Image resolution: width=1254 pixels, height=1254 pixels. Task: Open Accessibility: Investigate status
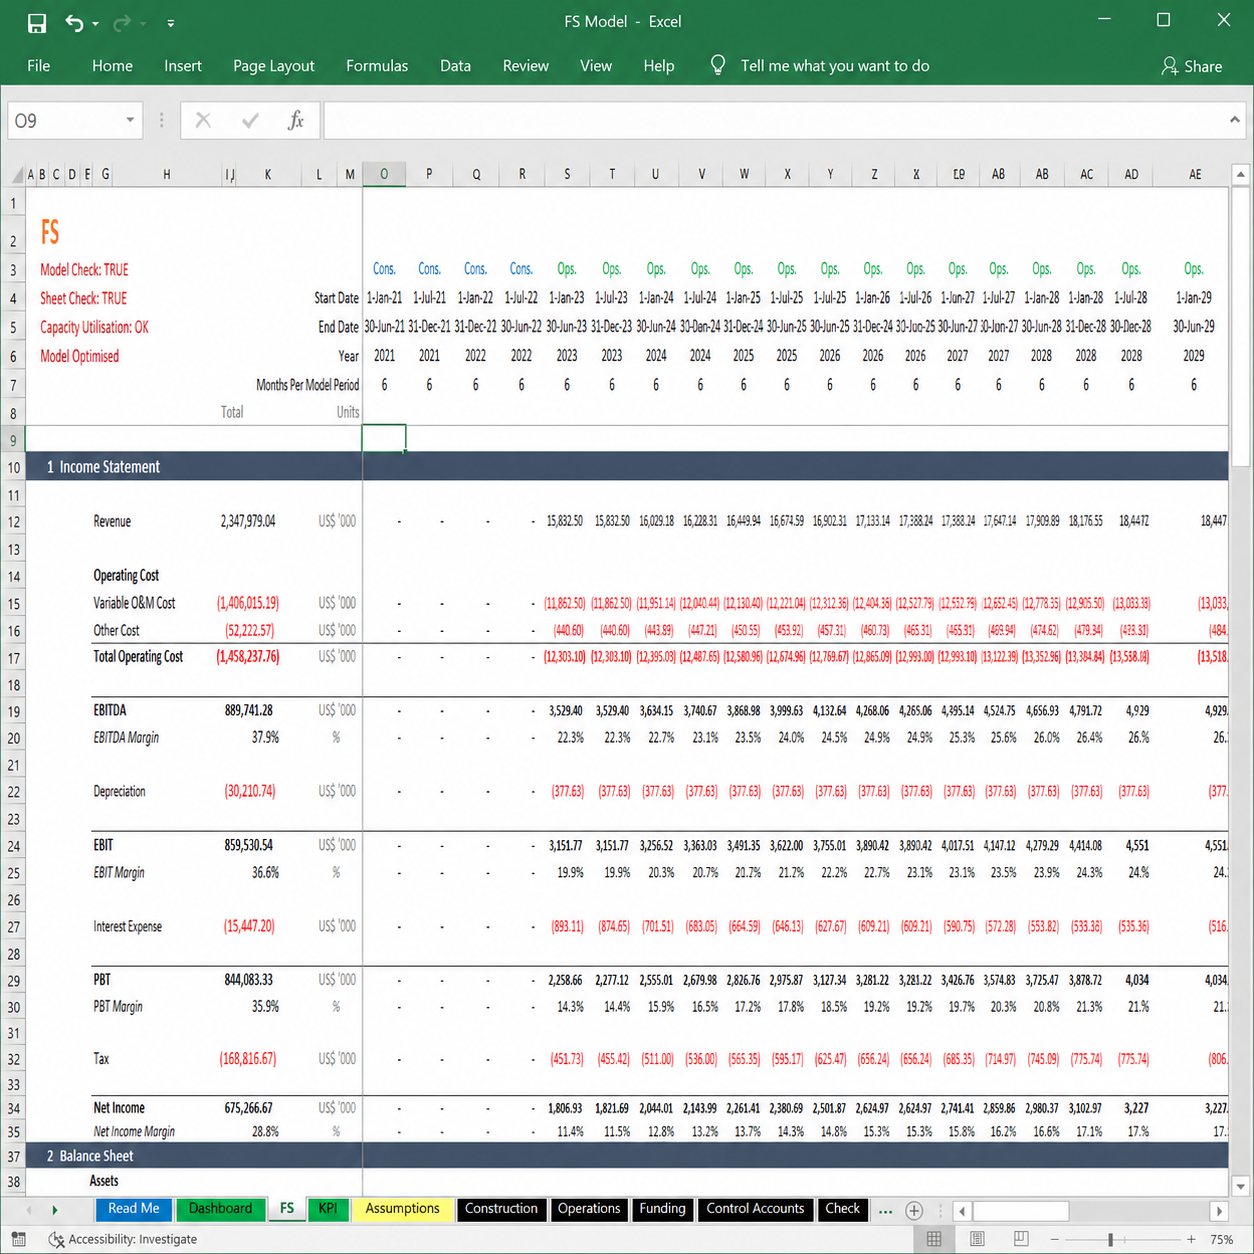[122, 1239]
